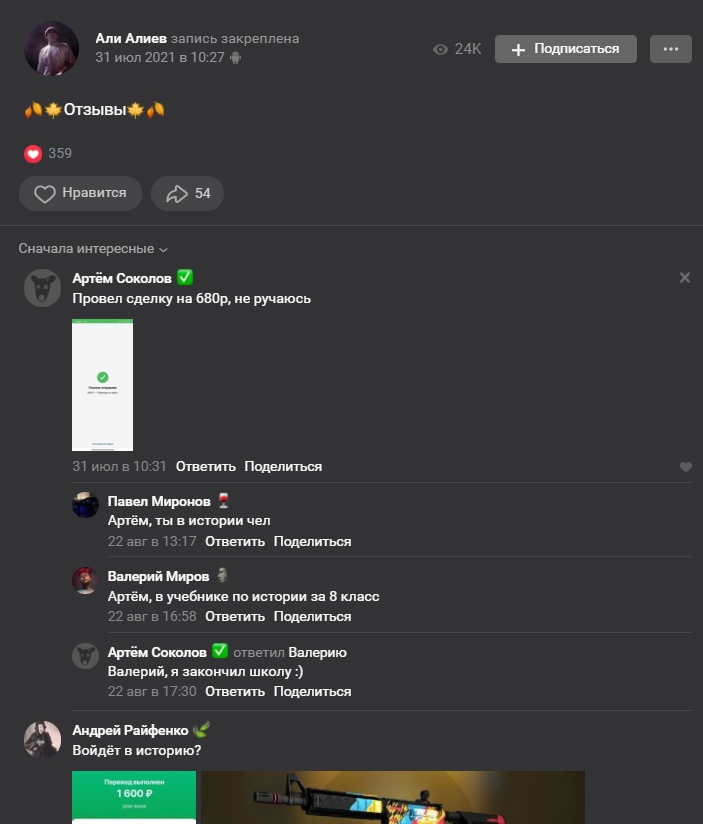Image resolution: width=703 pixels, height=824 pixels.
Task: Click the red heart reactions icon
Action: (33, 153)
